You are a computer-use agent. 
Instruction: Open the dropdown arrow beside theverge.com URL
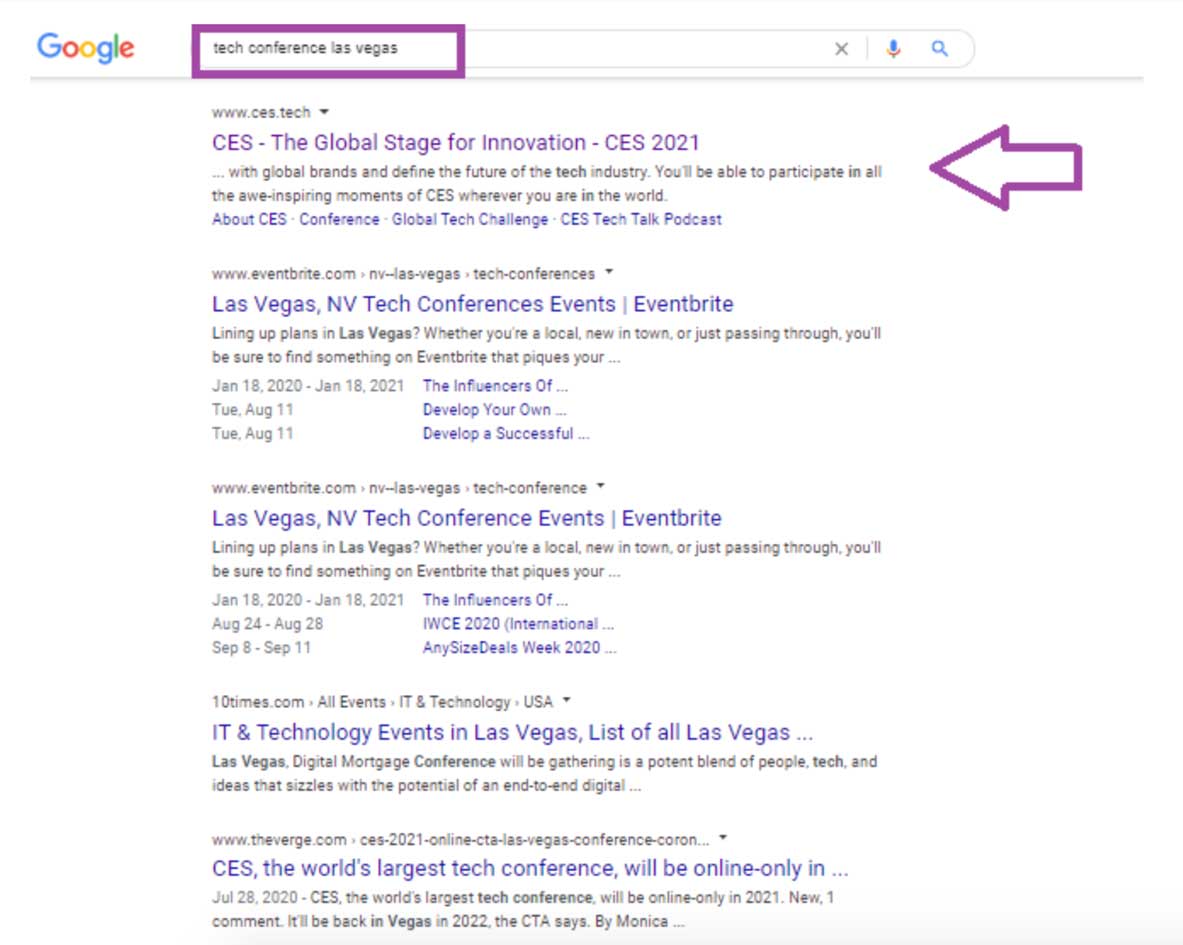point(723,838)
